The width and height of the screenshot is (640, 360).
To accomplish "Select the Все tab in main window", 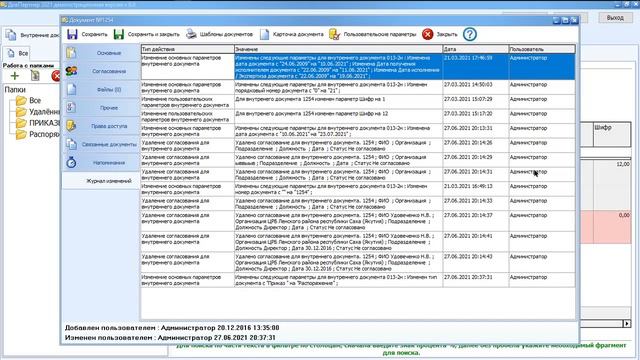I will pos(18,53).
